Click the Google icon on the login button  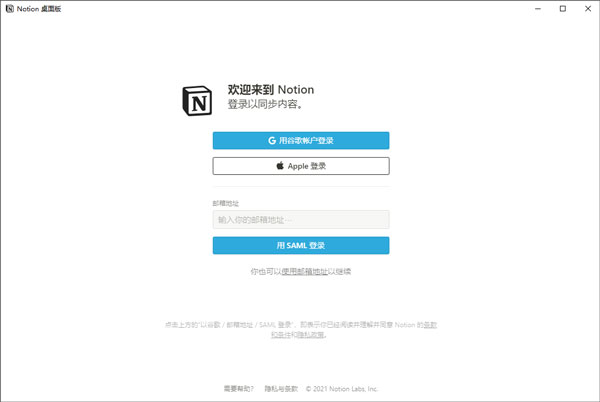tap(271, 141)
